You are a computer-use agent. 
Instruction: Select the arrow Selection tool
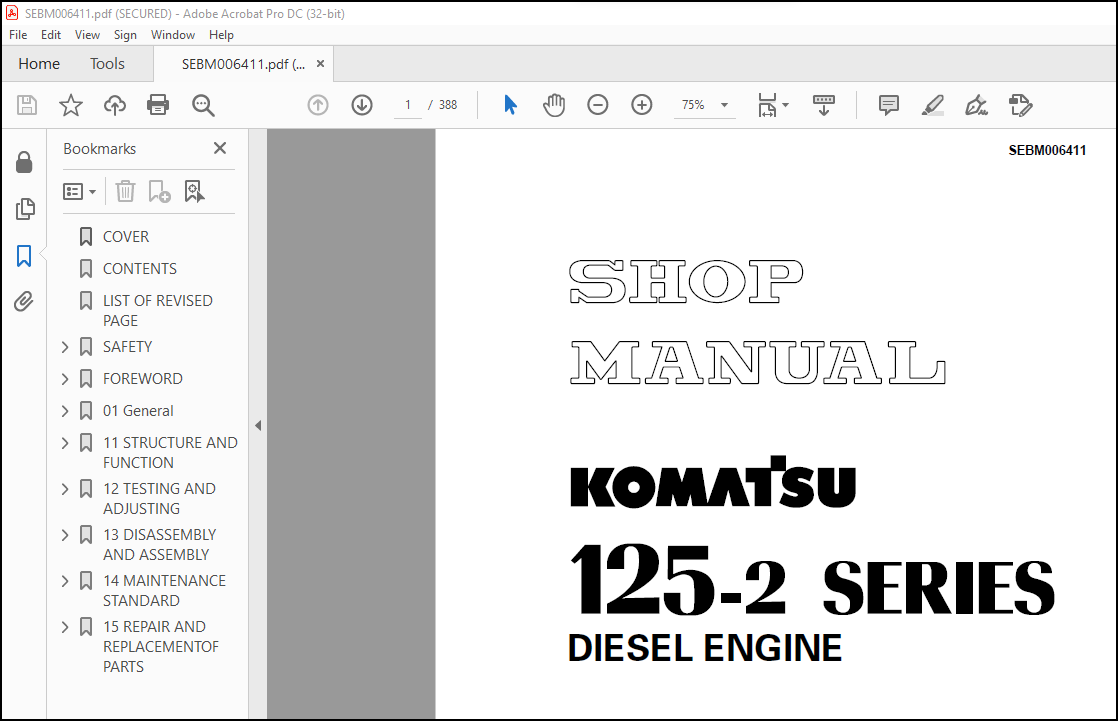click(511, 106)
